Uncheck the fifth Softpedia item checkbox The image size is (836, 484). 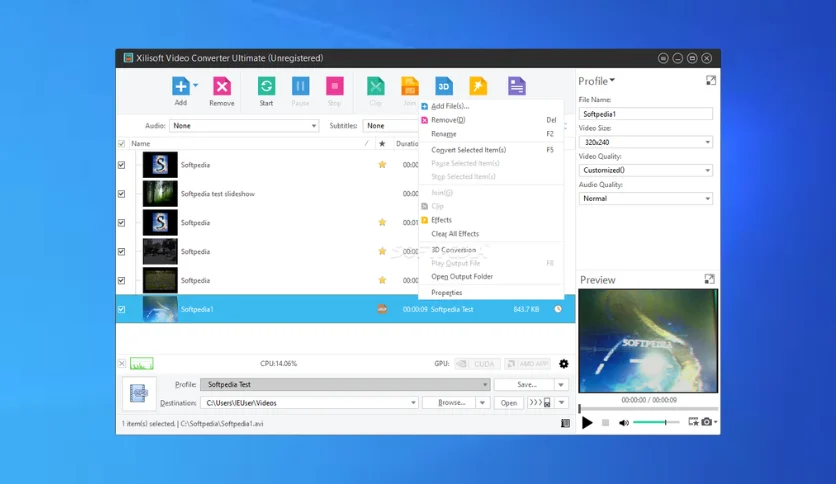(x=122, y=280)
